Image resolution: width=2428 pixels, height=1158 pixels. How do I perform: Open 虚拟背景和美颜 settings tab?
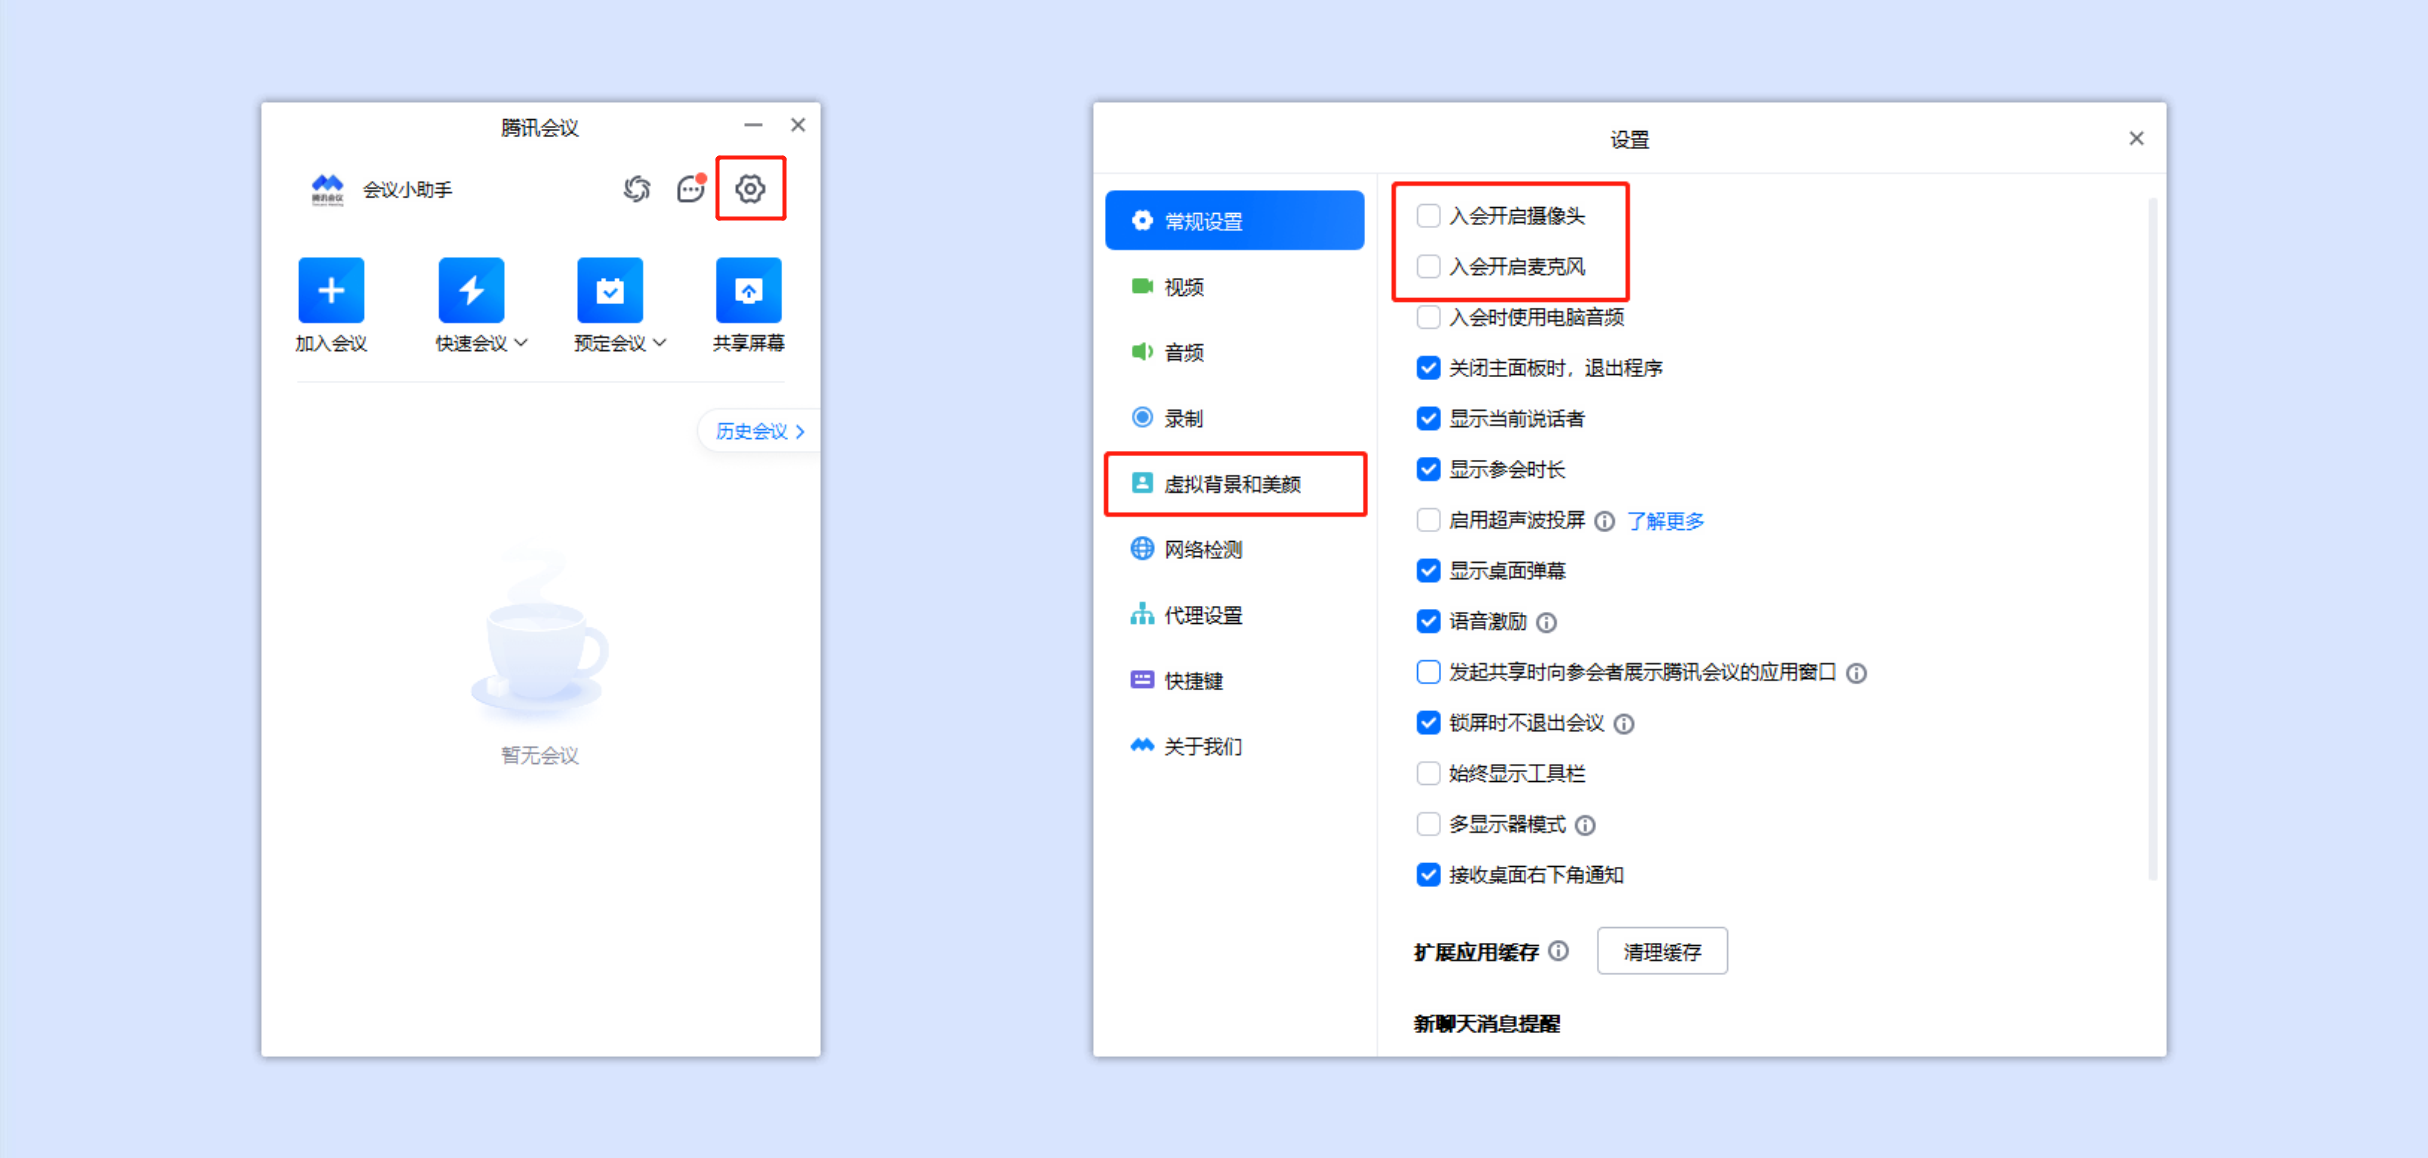[x=1234, y=484]
